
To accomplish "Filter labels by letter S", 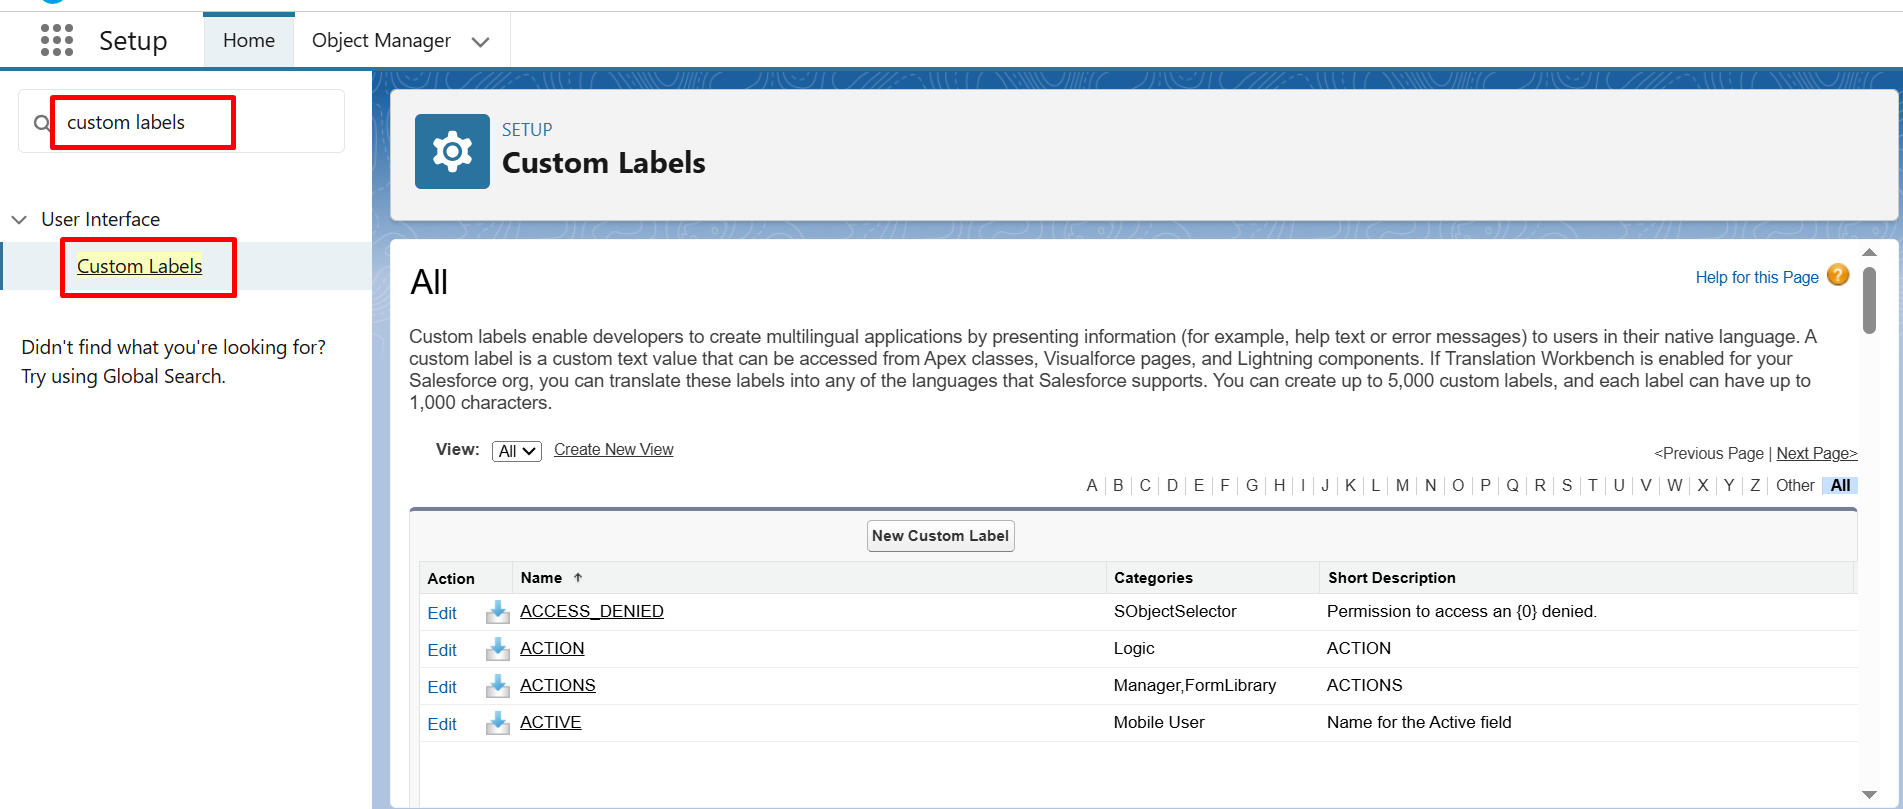I will (x=1567, y=485).
